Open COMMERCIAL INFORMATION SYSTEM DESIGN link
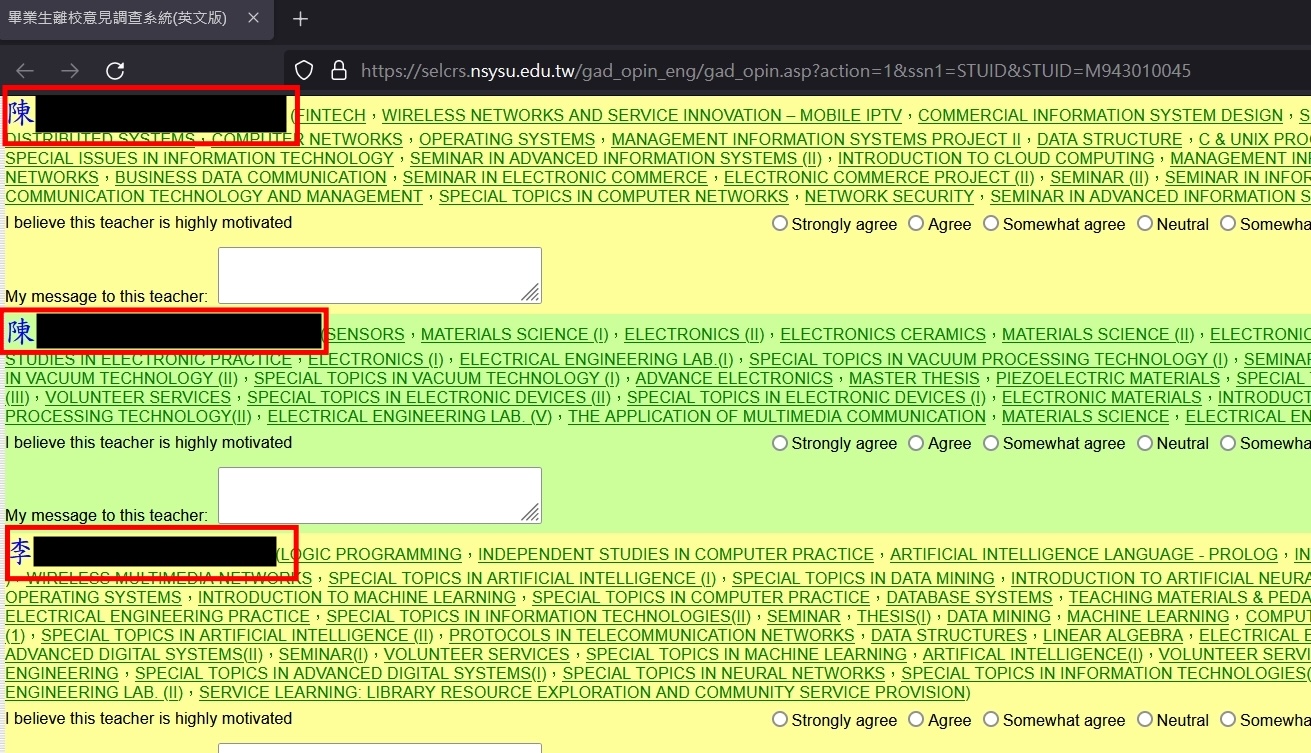This screenshot has height=753, width=1311. (1100, 116)
